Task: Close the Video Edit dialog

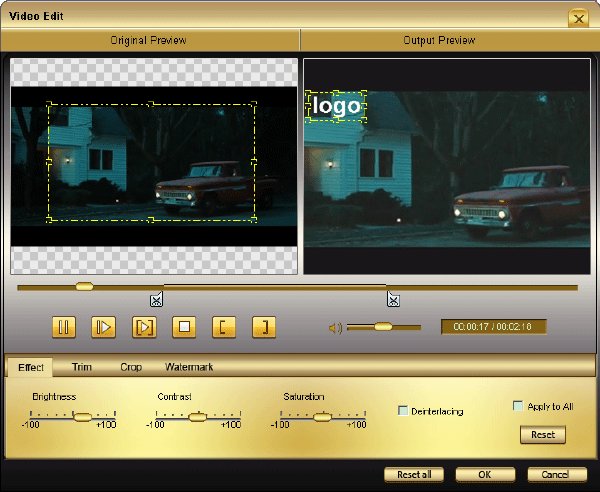Action: [579, 18]
